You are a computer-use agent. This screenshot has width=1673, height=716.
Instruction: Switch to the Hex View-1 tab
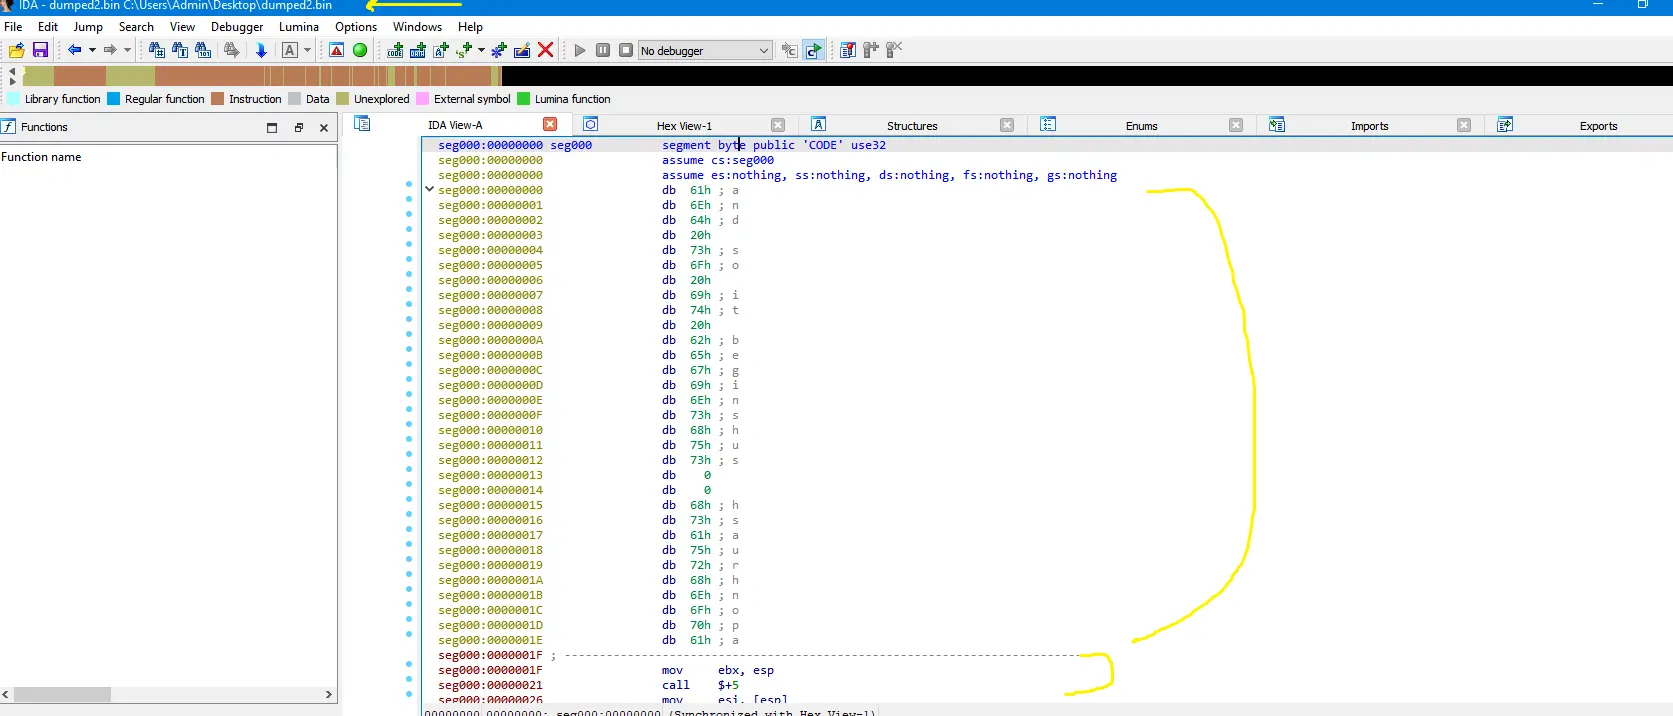coord(684,126)
